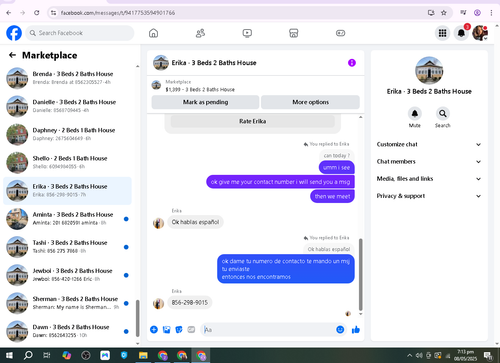
Task: Go to the Home feed icon
Action: (153, 33)
